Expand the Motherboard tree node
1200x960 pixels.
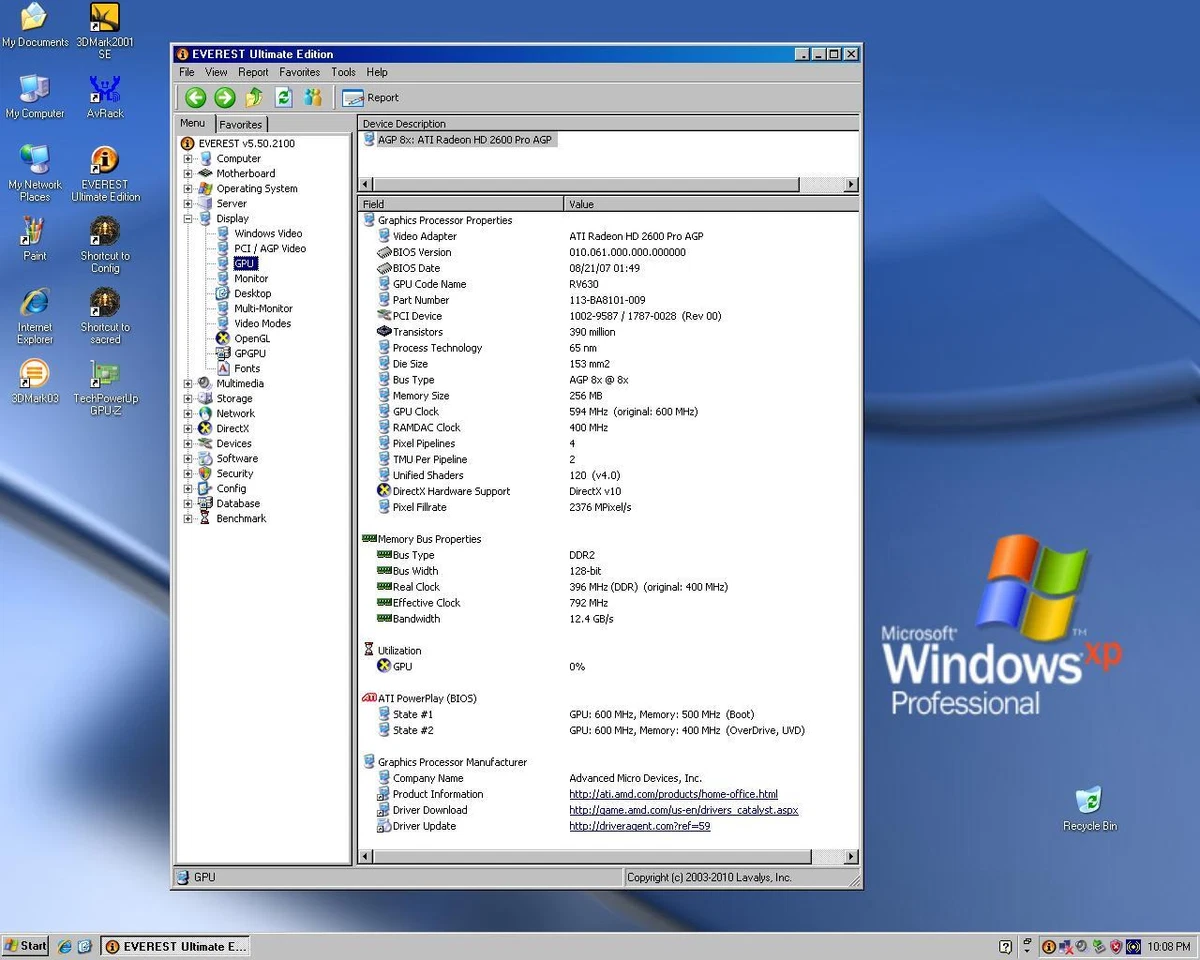point(187,174)
